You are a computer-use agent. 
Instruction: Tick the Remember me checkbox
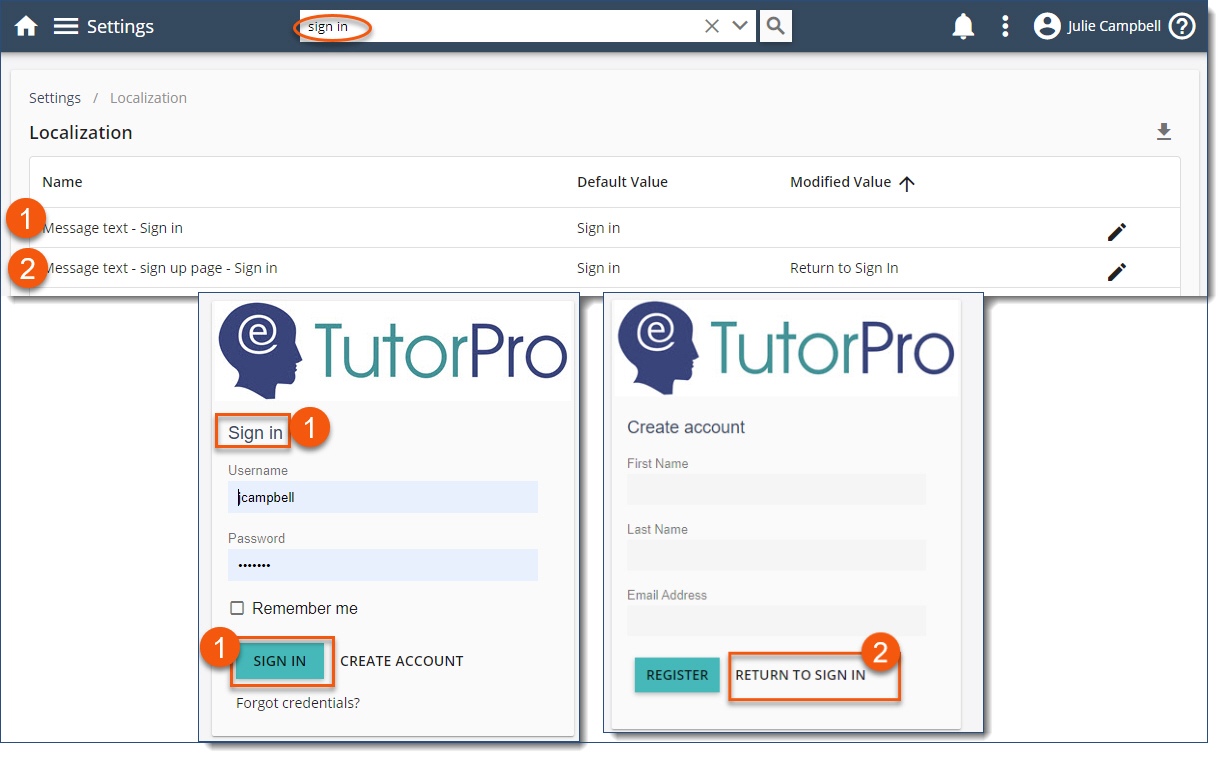[237, 608]
